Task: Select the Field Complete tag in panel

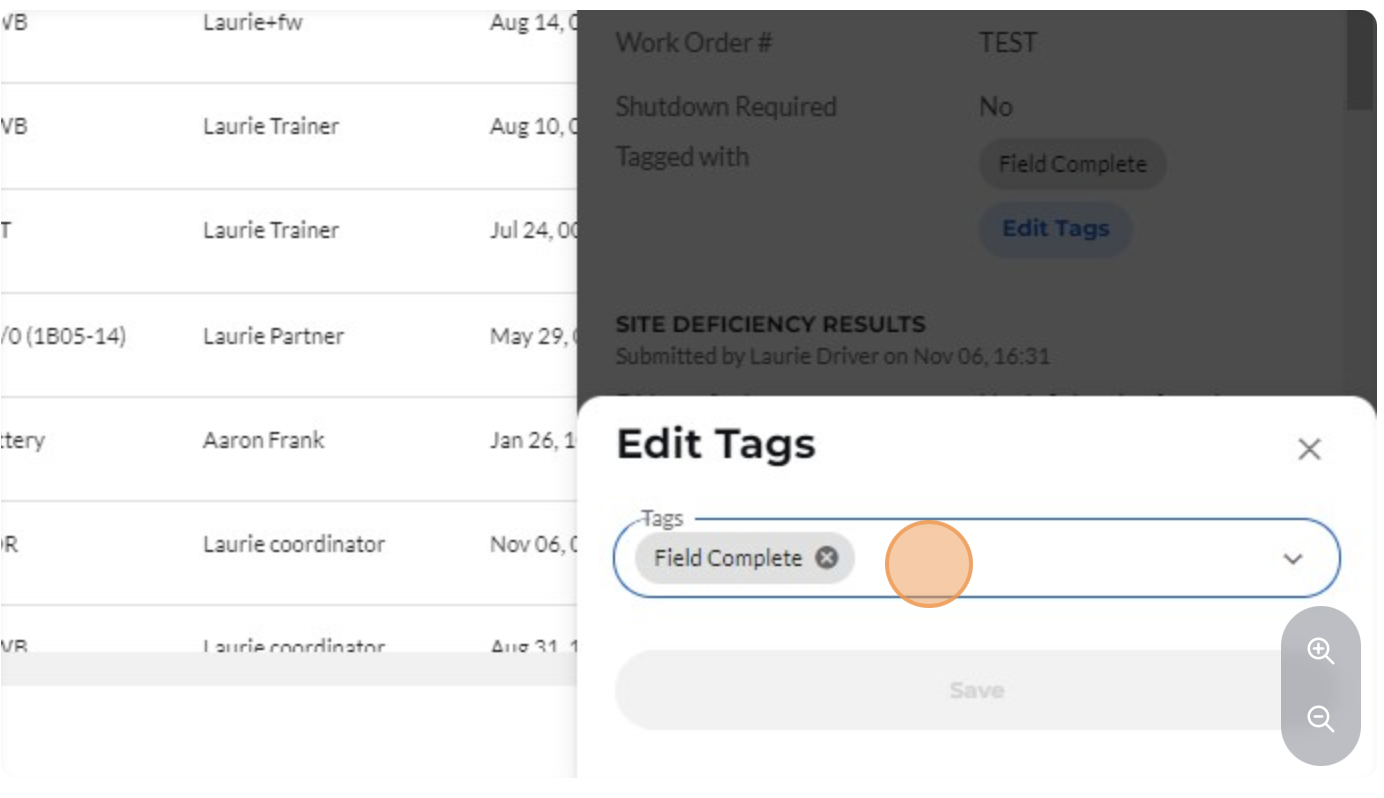Action: [x=1072, y=164]
